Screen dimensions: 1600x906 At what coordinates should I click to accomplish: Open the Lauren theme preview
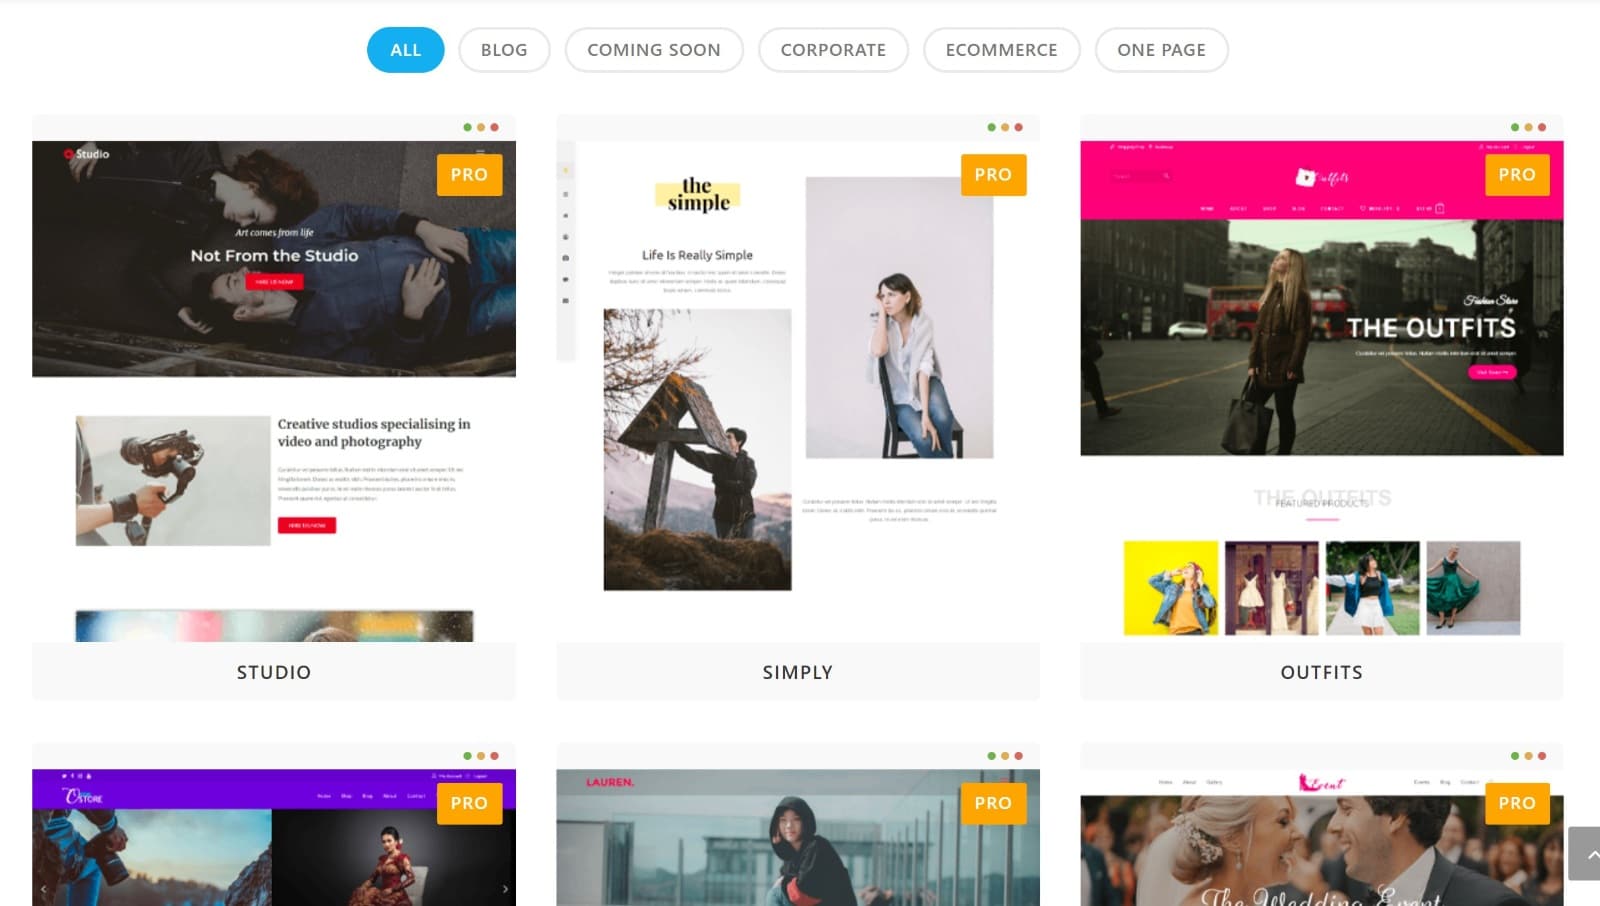(798, 838)
